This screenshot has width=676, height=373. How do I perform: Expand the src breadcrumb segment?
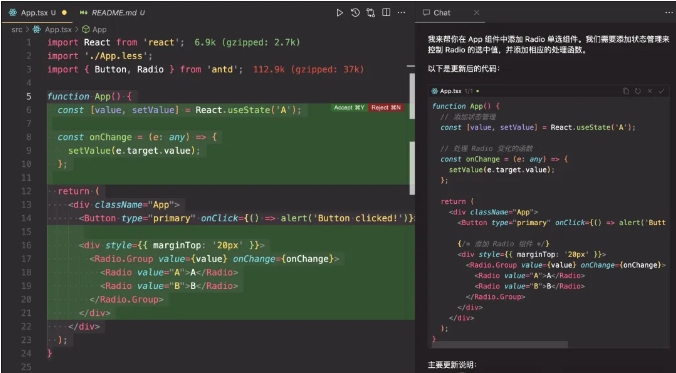tap(17, 29)
